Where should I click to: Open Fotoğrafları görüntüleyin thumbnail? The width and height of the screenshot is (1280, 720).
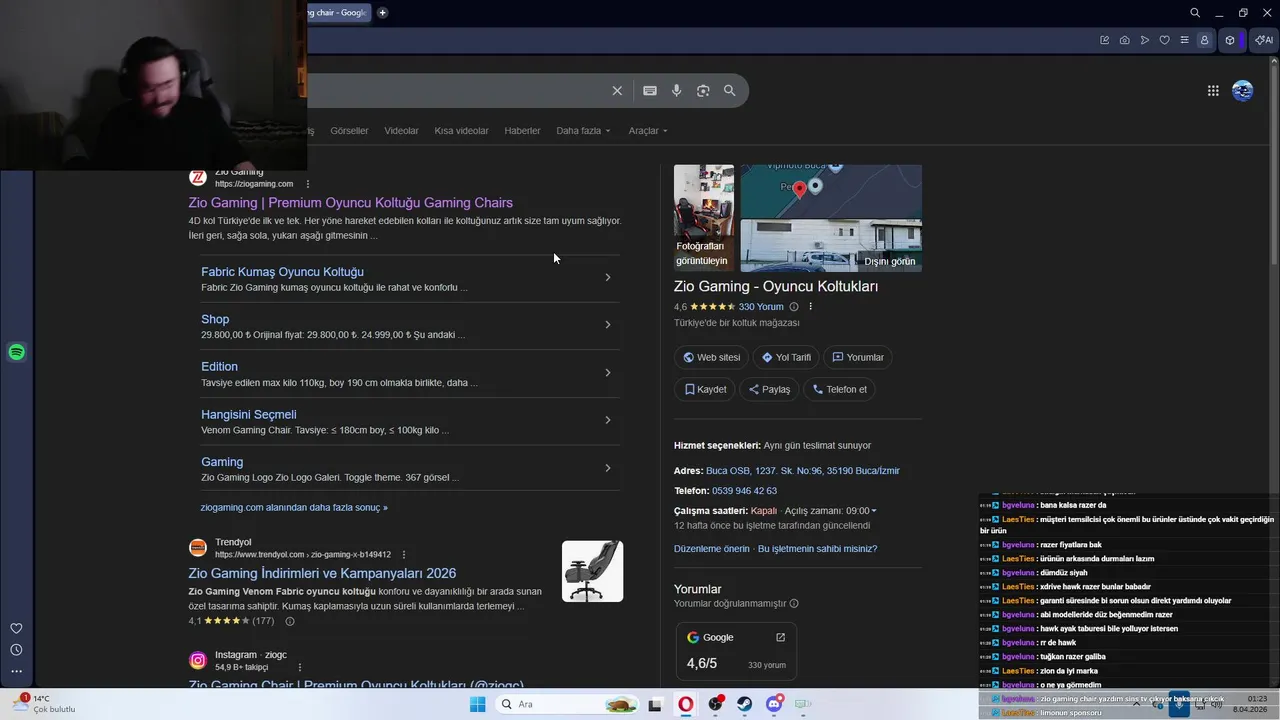tap(703, 218)
